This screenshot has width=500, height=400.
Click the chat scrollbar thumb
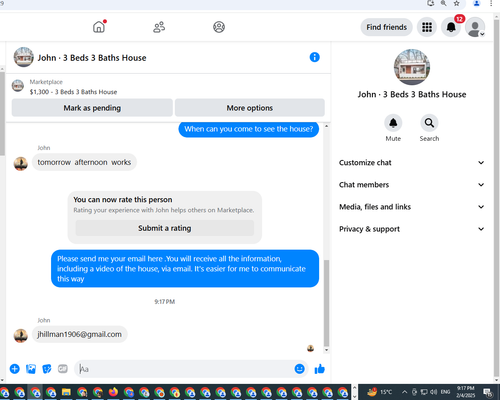pos(326,303)
